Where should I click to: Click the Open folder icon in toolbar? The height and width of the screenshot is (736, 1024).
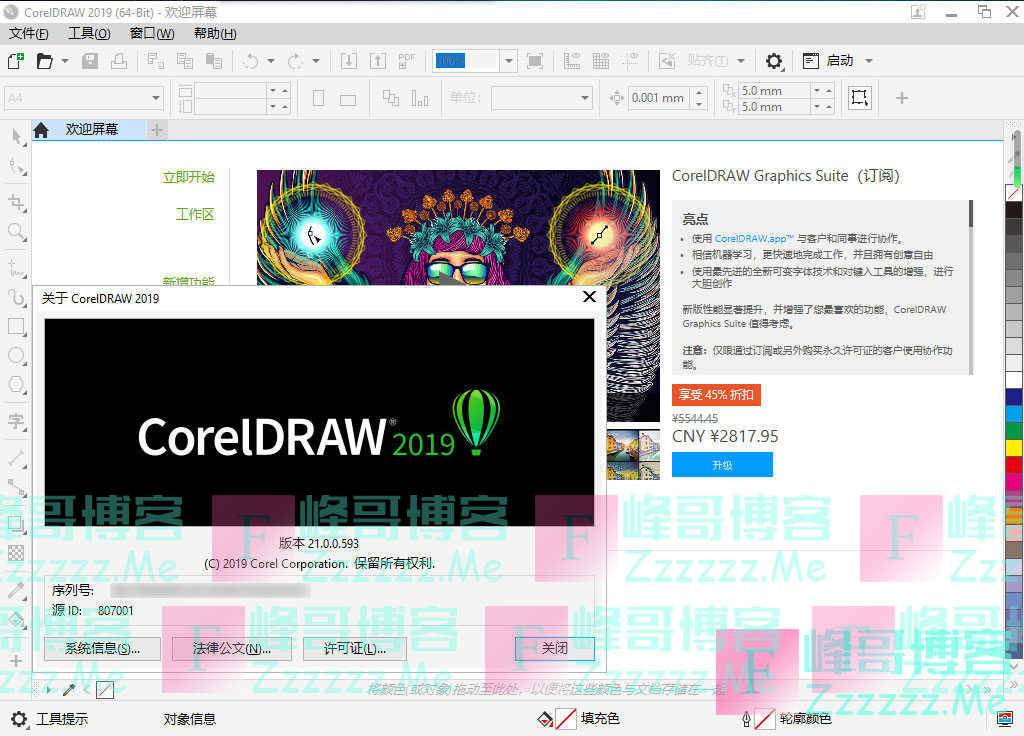(45, 61)
